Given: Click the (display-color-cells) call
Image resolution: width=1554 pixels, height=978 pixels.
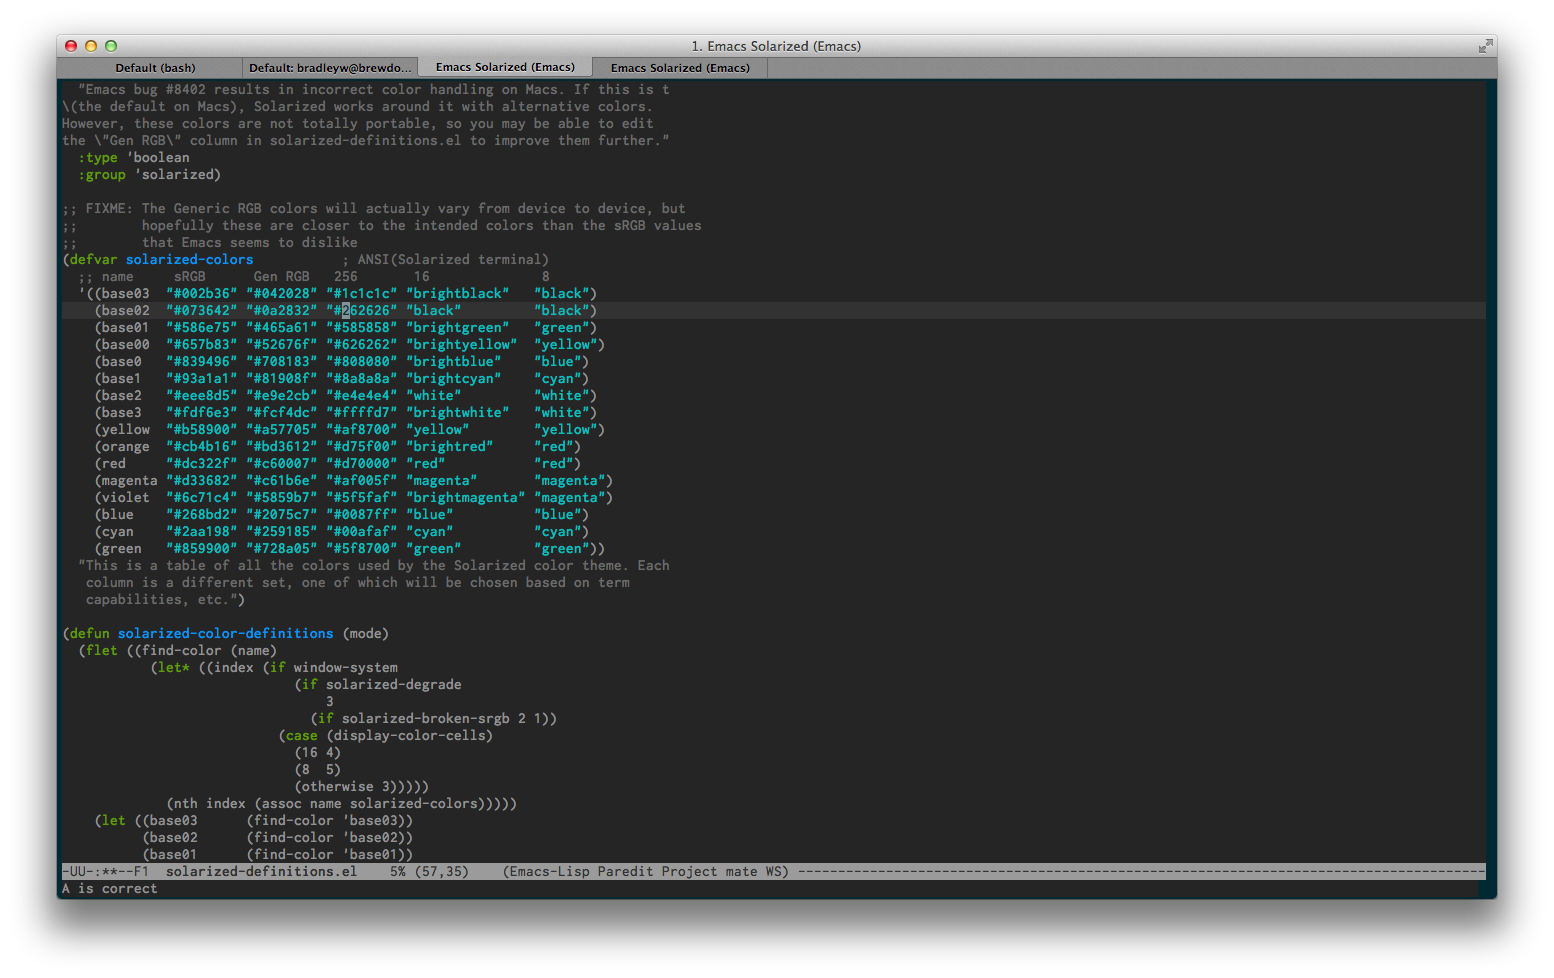Looking at the screenshot, I should click(410, 736).
